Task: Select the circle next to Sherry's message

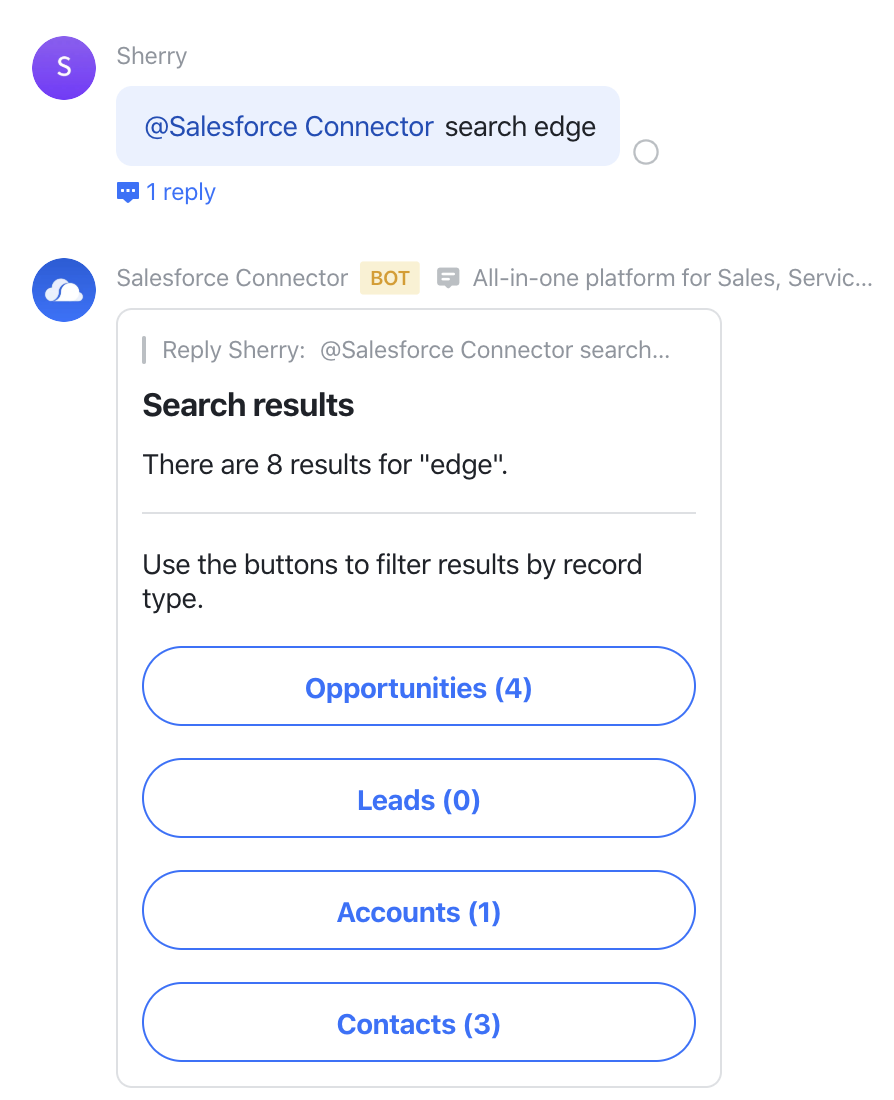Action: tap(645, 152)
